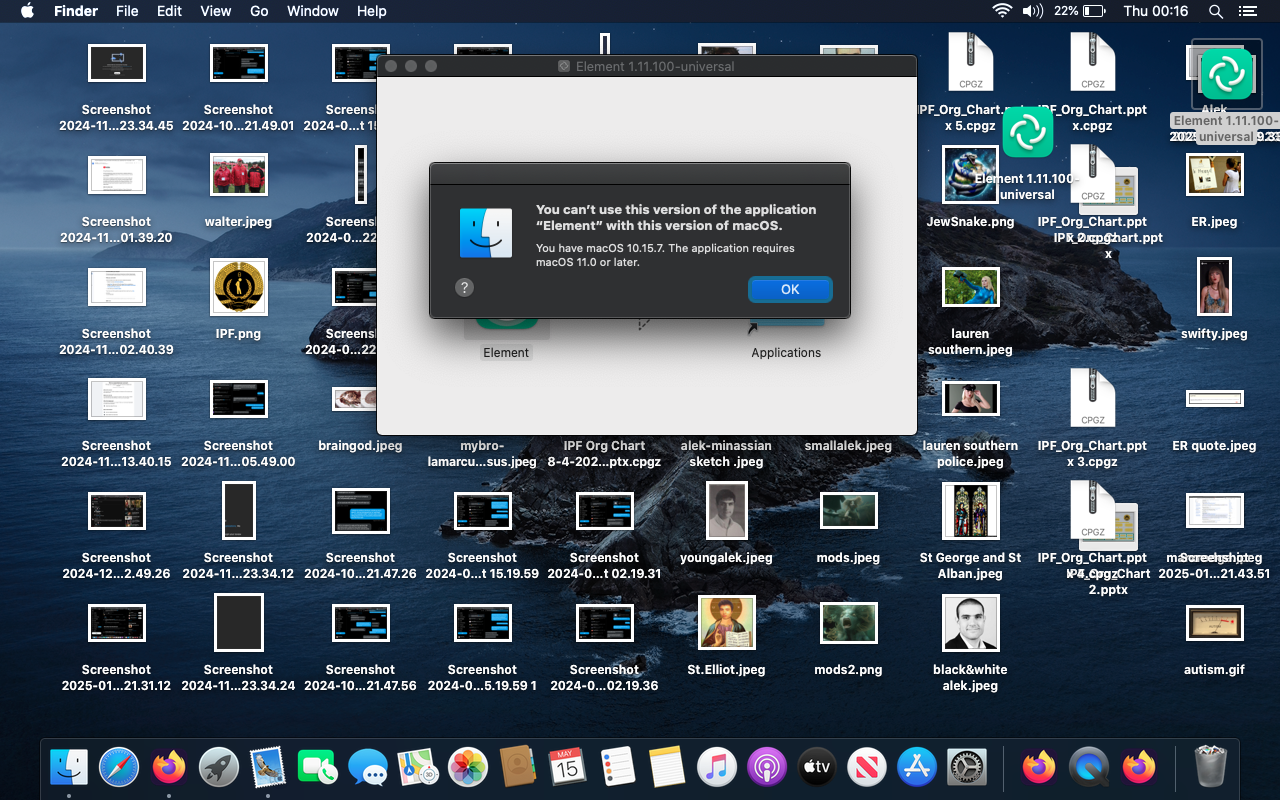Open Spotlight search from the menu bar
This screenshot has height=800, width=1280.
coord(1216,11)
